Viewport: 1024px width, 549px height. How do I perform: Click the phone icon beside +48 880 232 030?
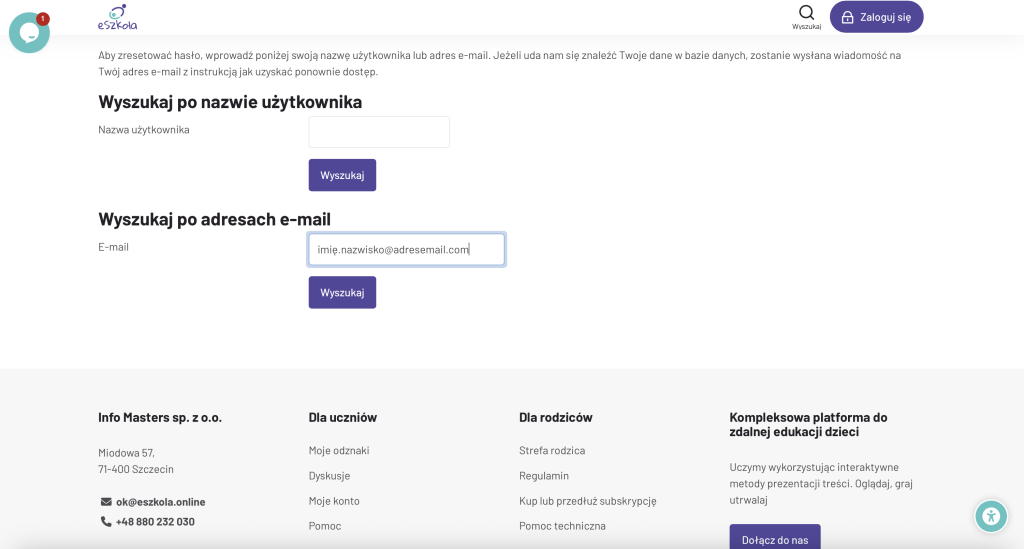point(106,522)
